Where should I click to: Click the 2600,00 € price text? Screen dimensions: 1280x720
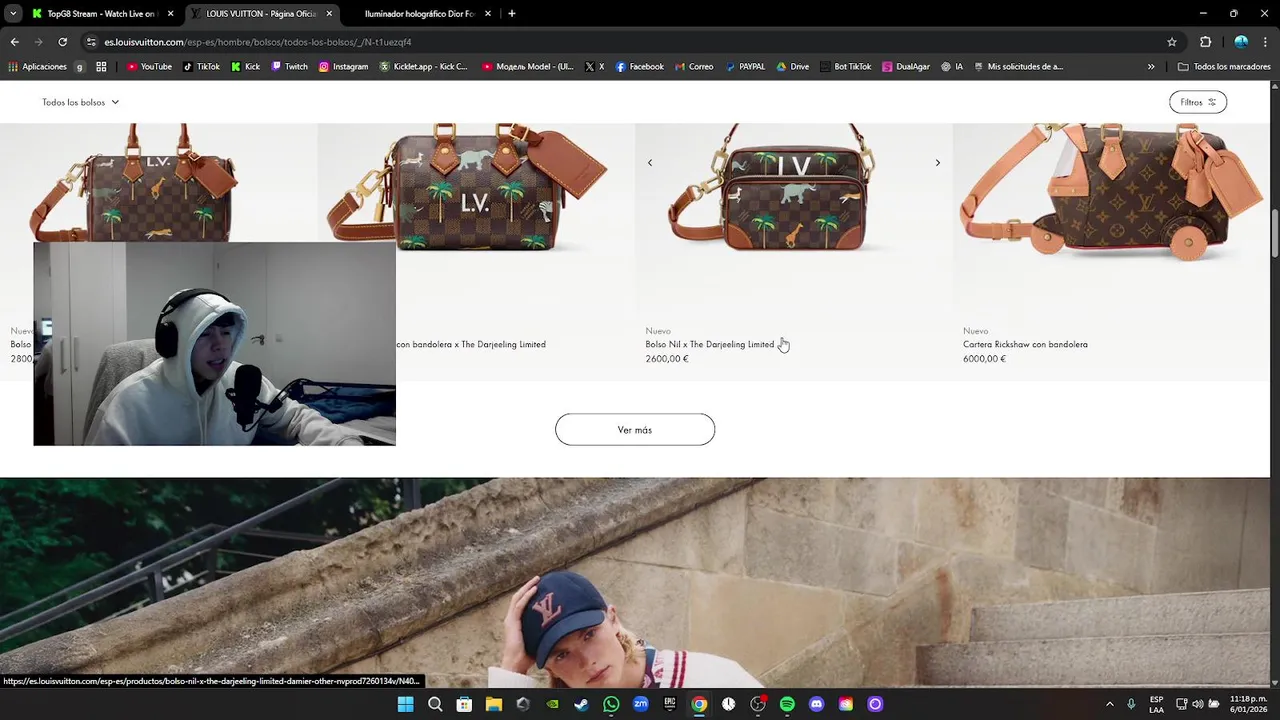point(667,359)
